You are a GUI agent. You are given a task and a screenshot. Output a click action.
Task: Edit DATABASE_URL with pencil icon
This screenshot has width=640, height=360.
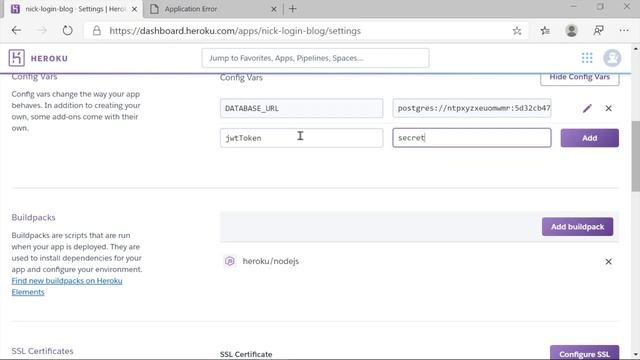coord(587,108)
